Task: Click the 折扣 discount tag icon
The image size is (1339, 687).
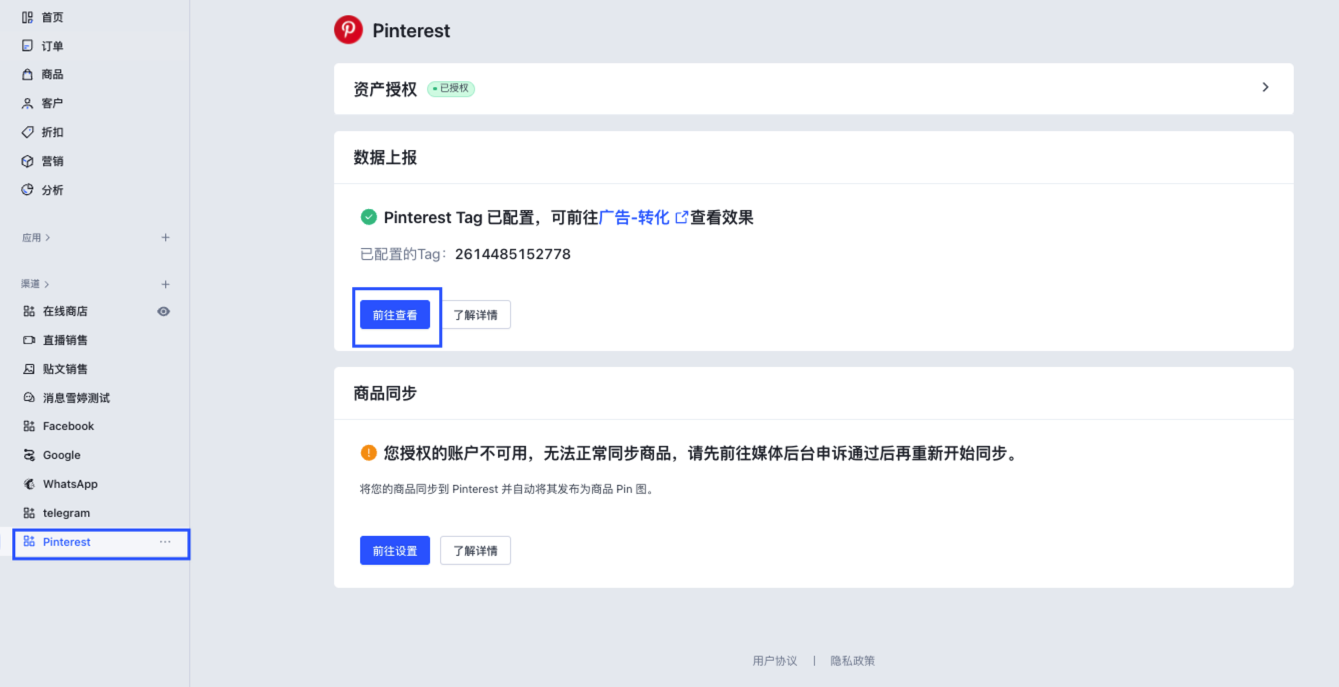Action: pos(28,132)
